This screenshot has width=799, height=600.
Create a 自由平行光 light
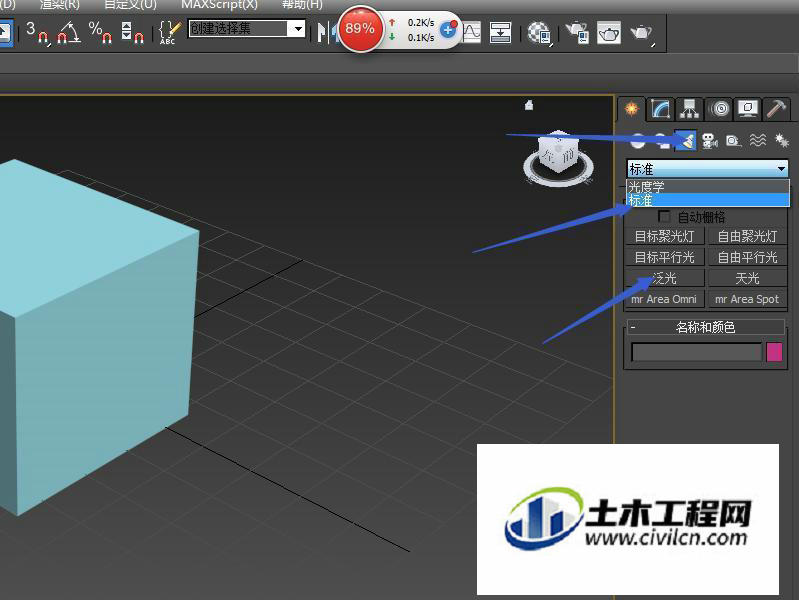tap(748, 257)
